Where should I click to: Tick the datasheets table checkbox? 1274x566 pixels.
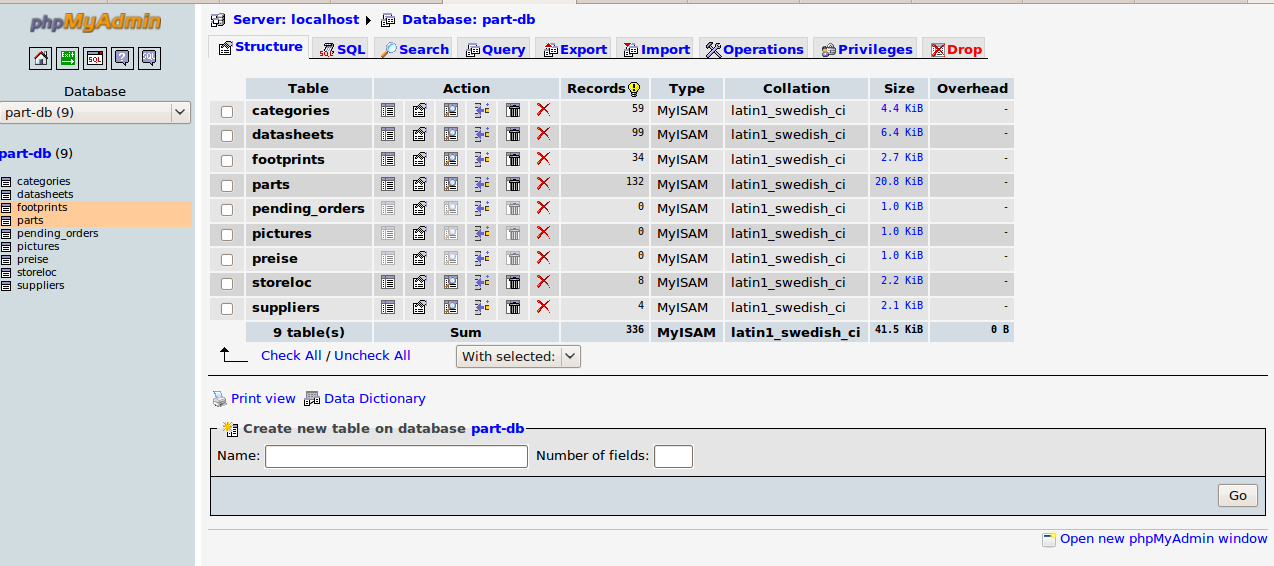coord(227,135)
